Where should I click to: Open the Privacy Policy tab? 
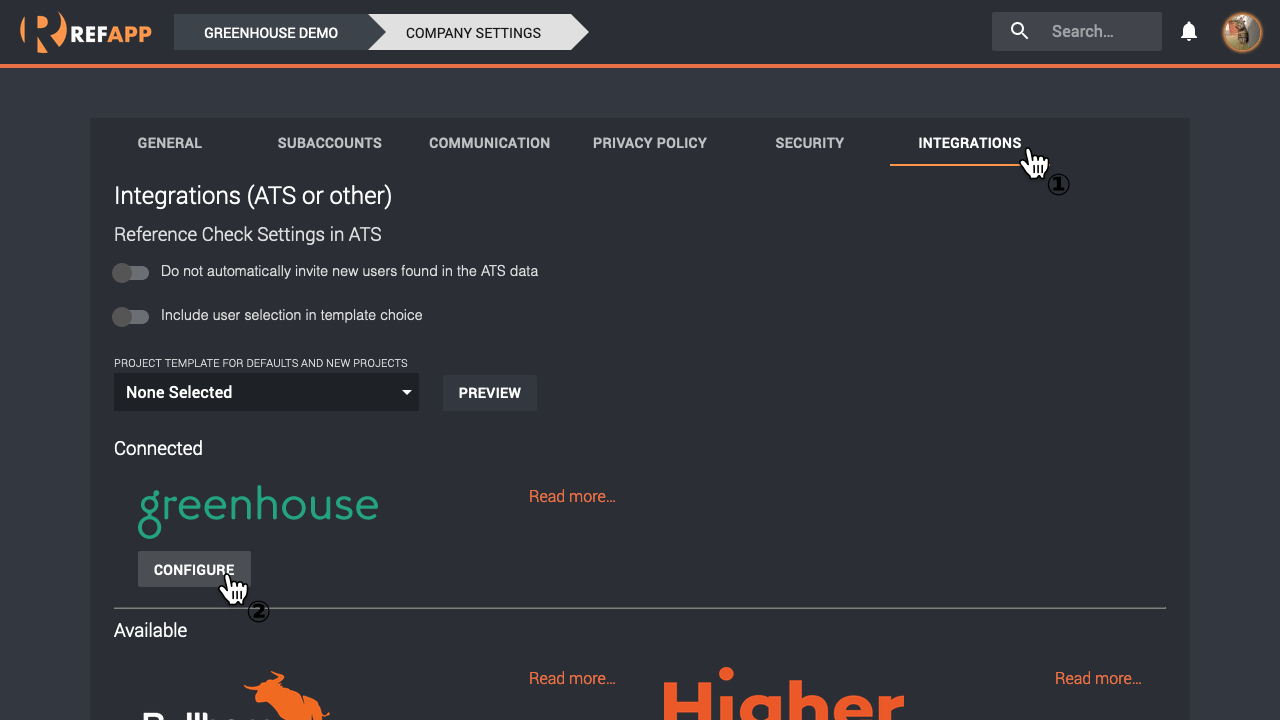(x=650, y=143)
